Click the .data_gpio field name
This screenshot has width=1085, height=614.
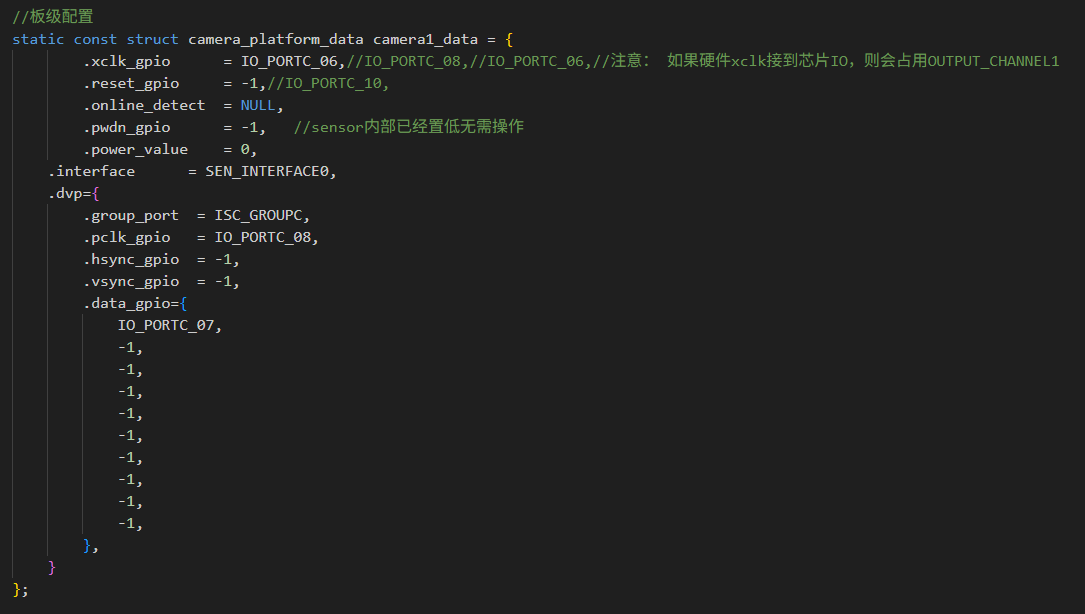click(x=127, y=304)
